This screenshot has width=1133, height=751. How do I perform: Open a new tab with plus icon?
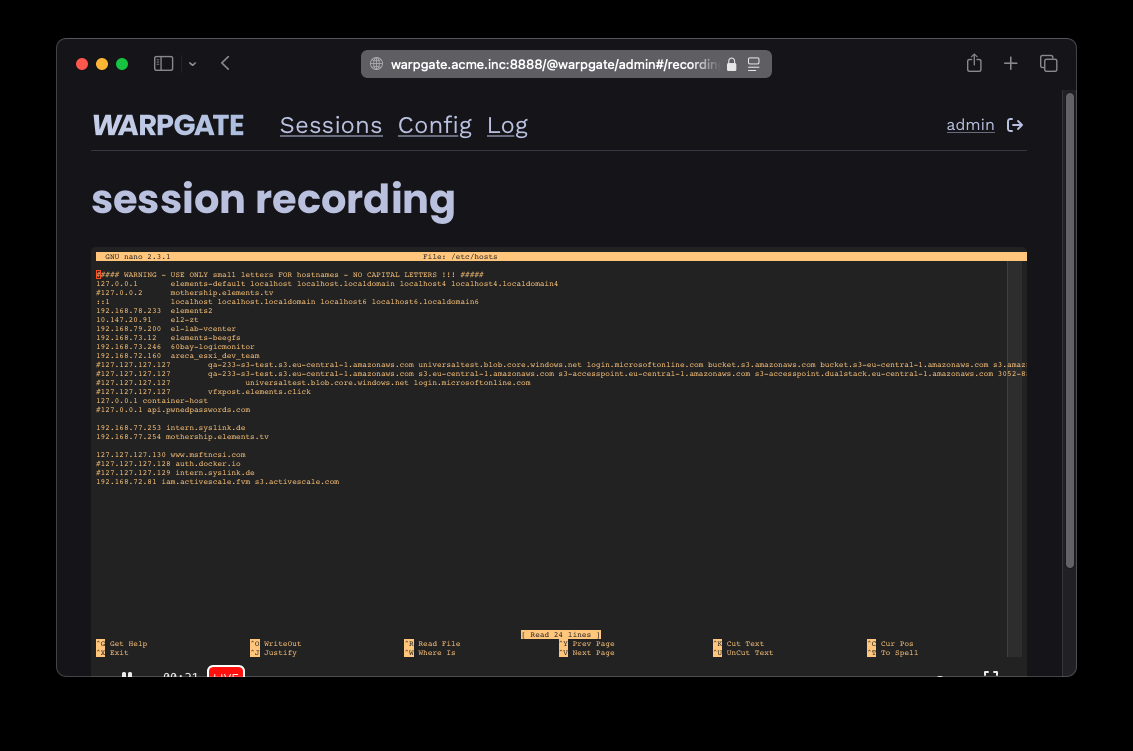pos(1011,64)
